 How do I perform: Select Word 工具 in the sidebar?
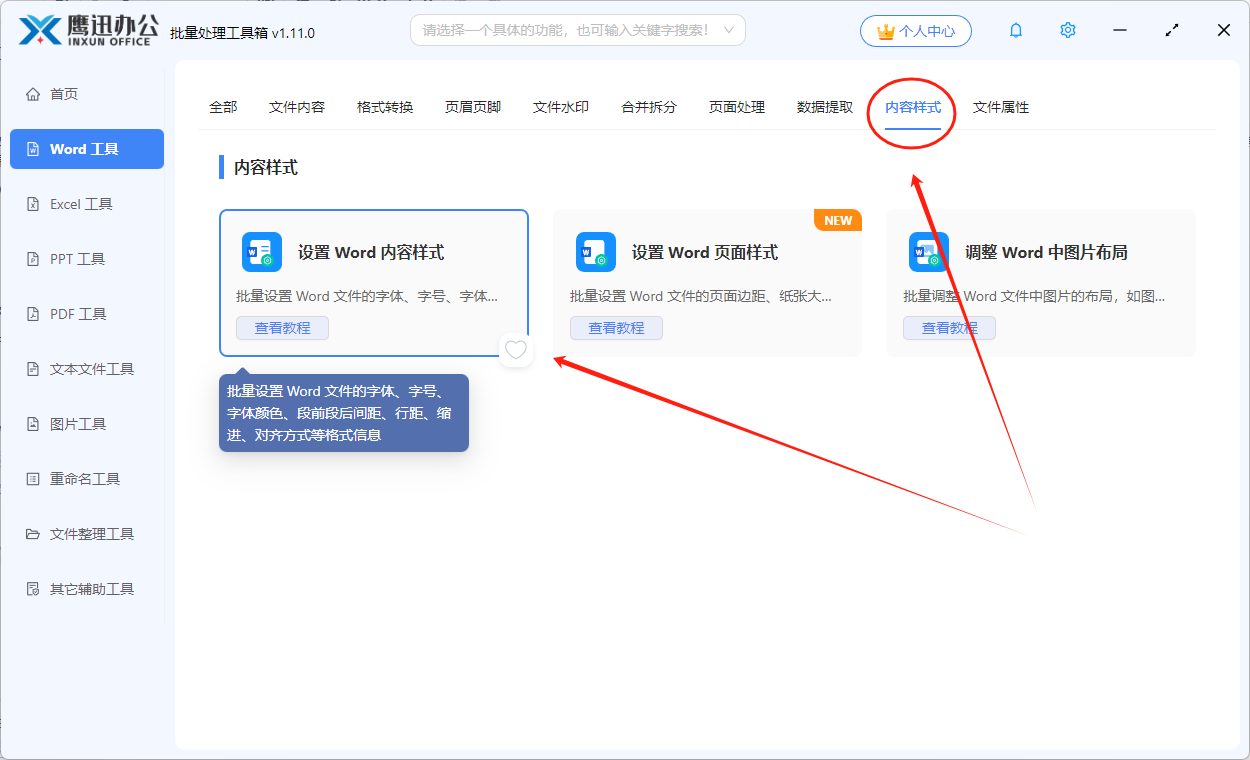[x=87, y=149]
